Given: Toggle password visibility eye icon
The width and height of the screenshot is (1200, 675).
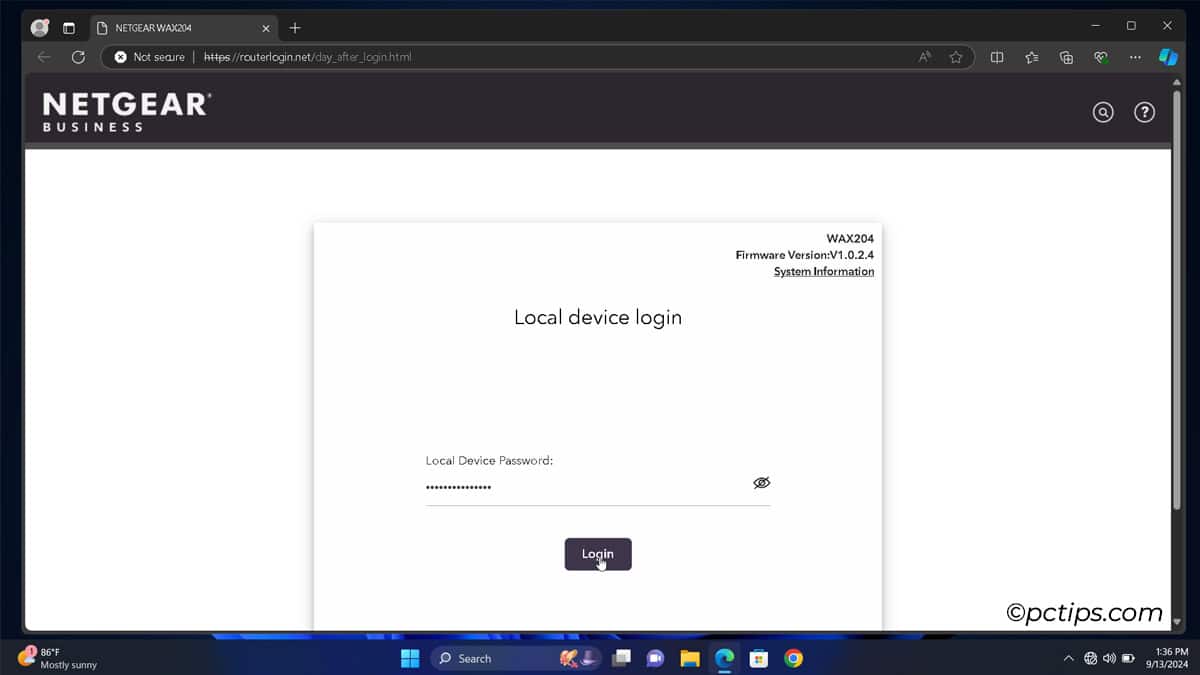Looking at the screenshot, I should coord(761,483).
